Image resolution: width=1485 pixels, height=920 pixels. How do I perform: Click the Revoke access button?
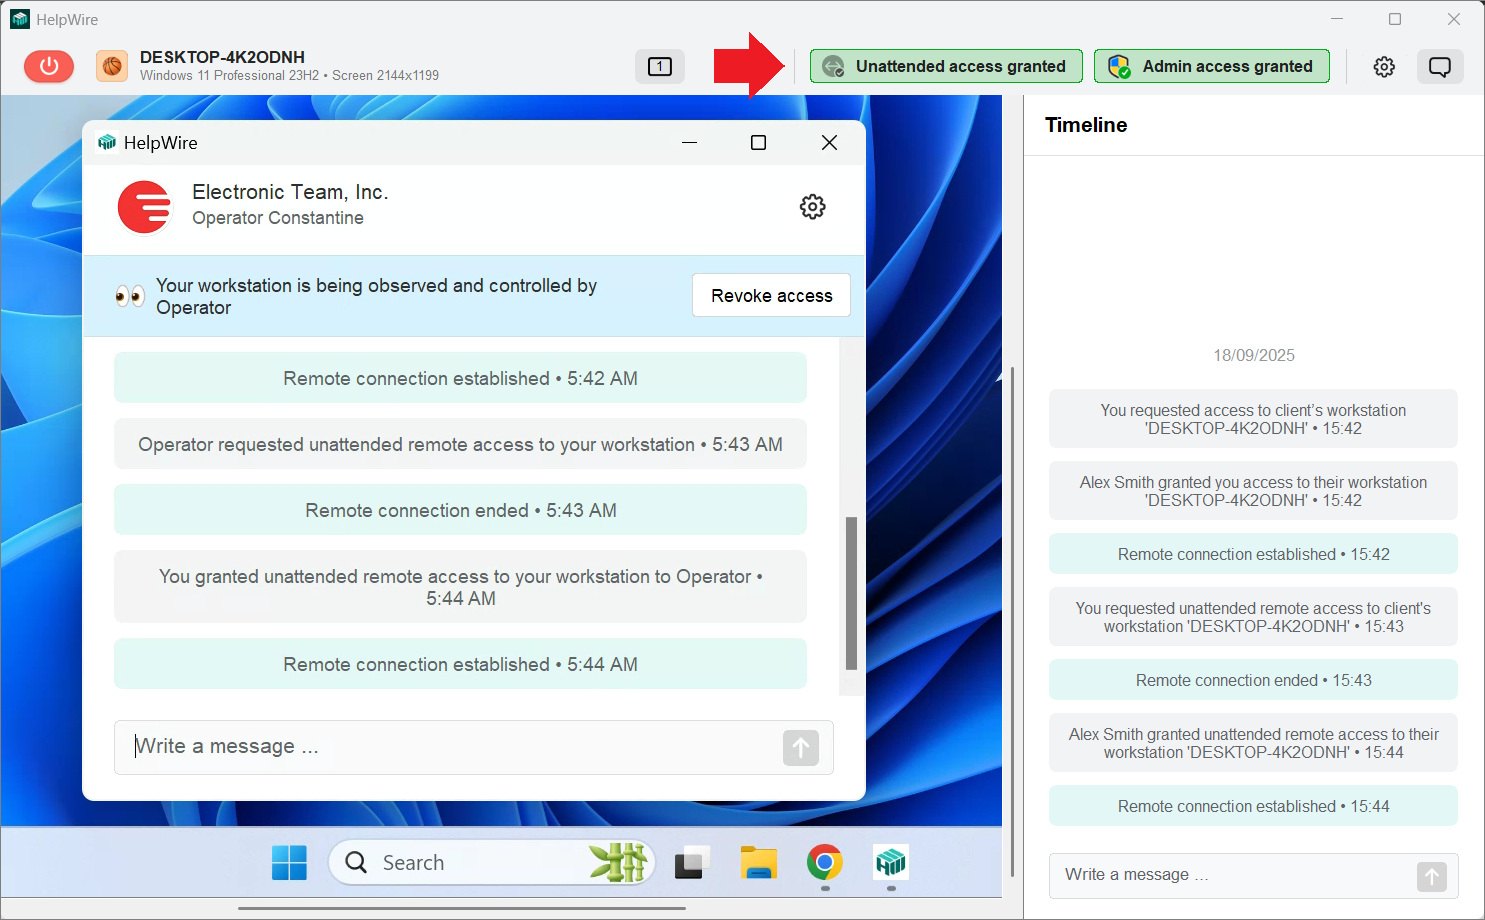770,295
